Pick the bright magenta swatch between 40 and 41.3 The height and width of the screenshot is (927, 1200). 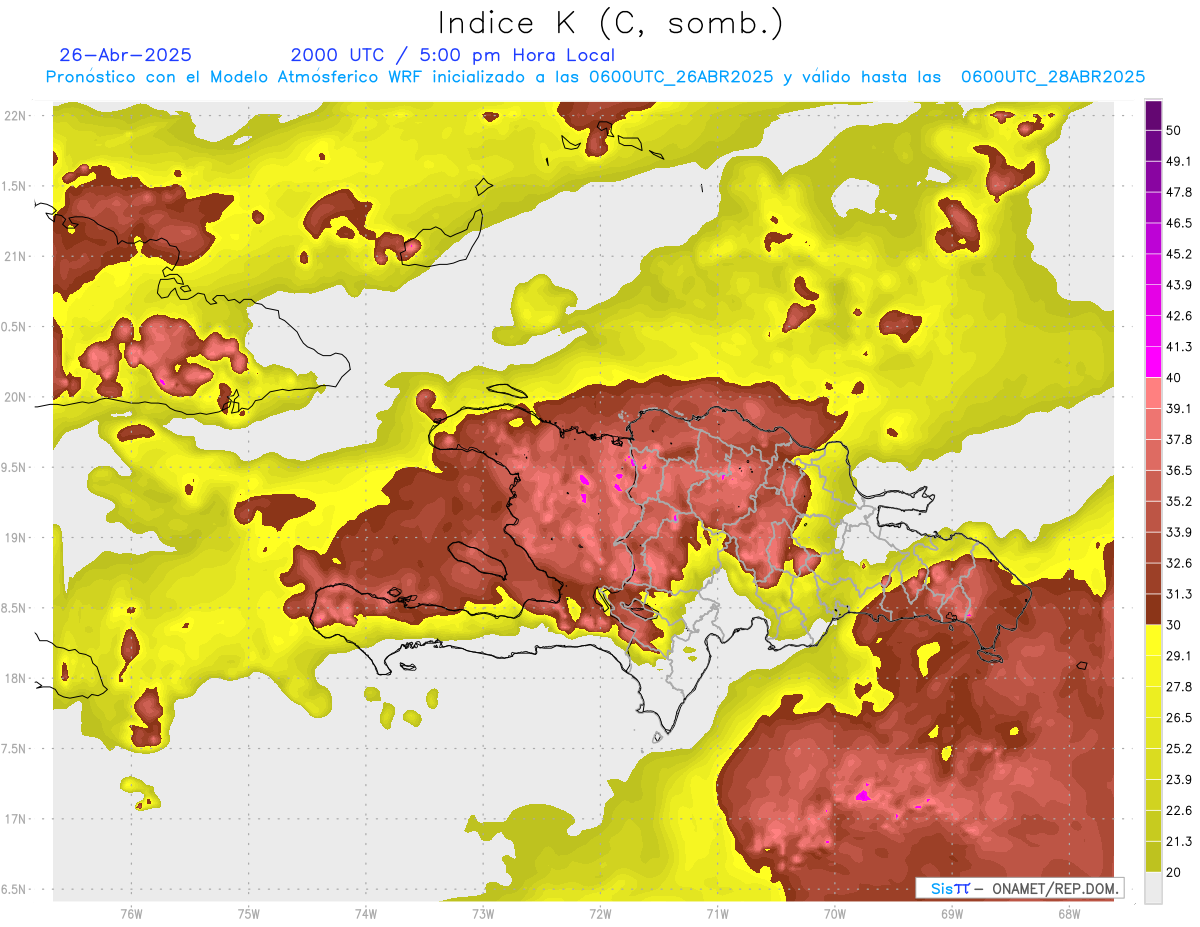(1153, 362)
